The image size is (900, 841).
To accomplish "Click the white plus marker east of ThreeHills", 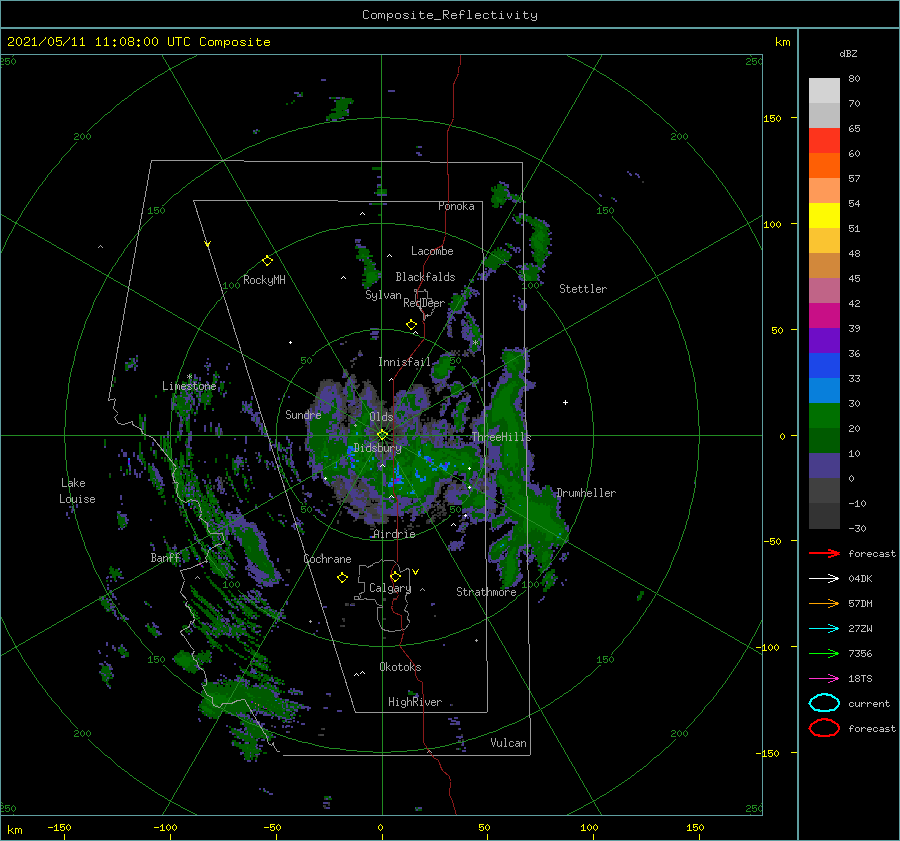I will pos(565,402).
